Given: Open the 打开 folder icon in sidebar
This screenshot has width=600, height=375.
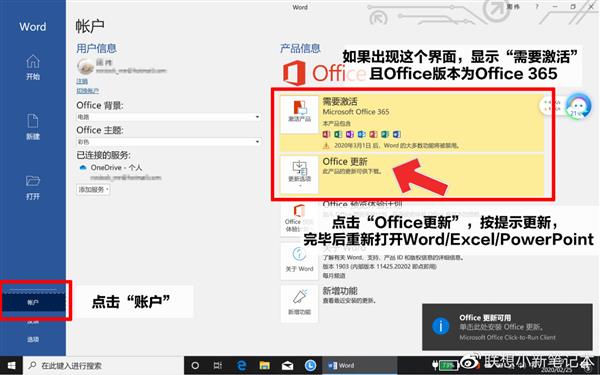Looking at the screenshot, I should pyautogui.click(x=33, y=188).
